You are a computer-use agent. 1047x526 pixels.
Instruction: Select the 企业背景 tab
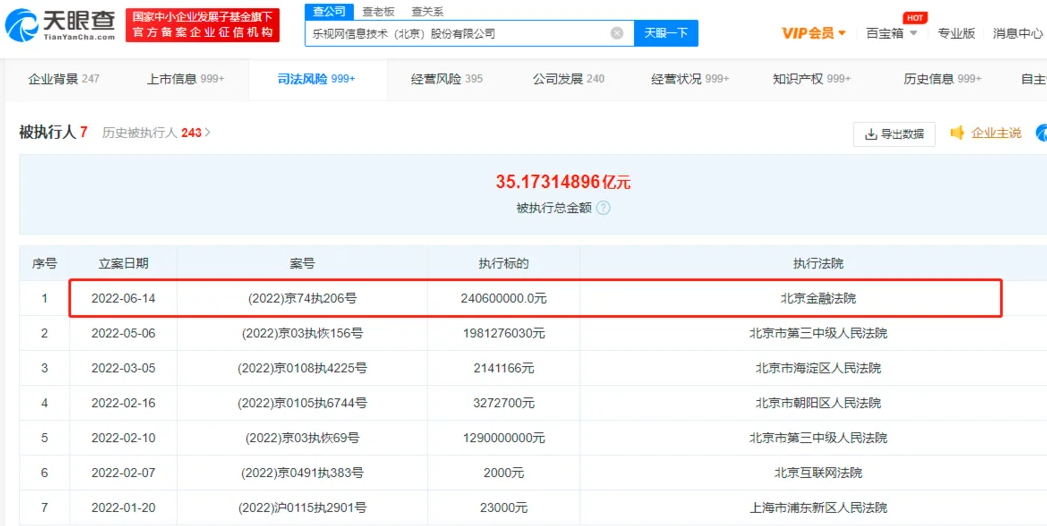63,79
